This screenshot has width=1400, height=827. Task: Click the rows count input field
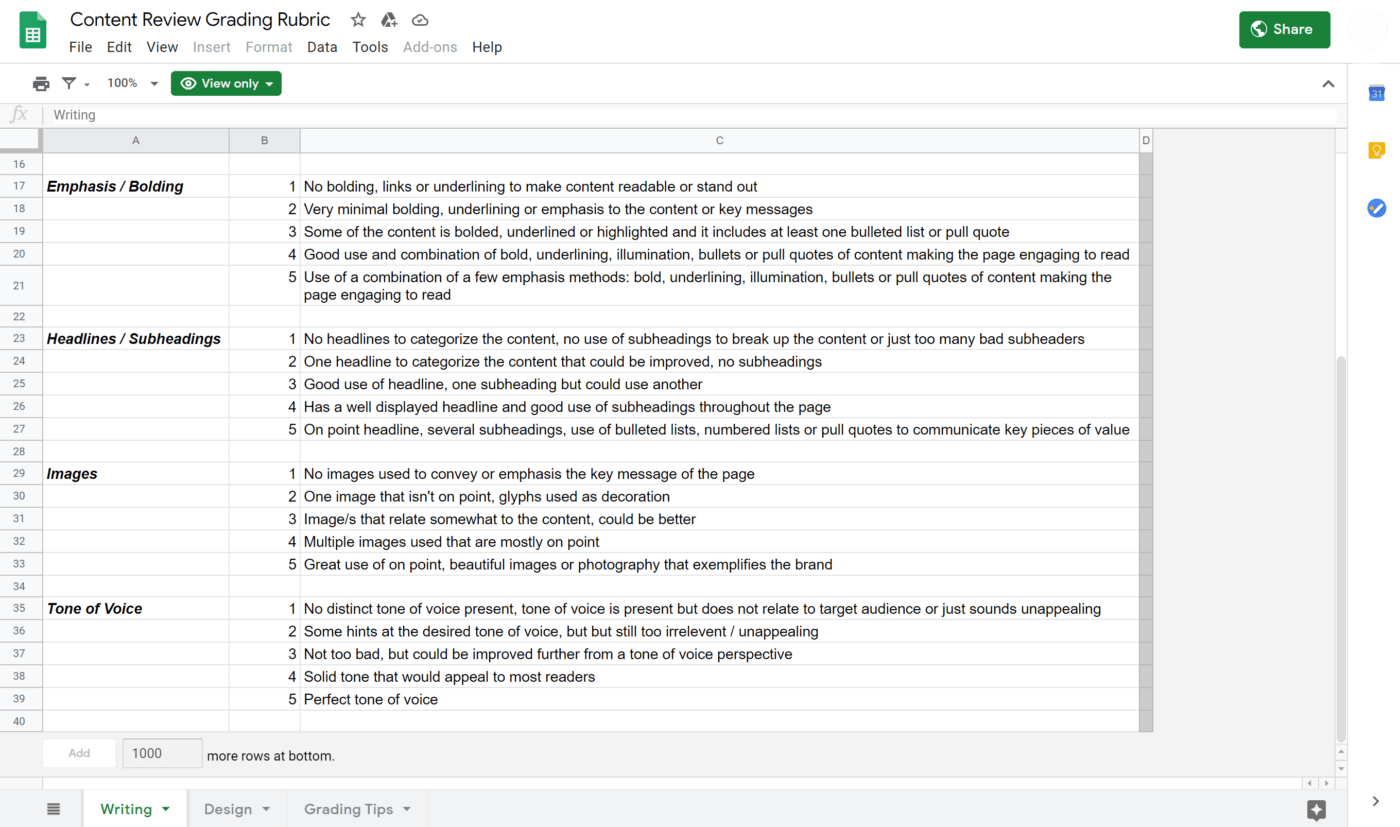162,754
